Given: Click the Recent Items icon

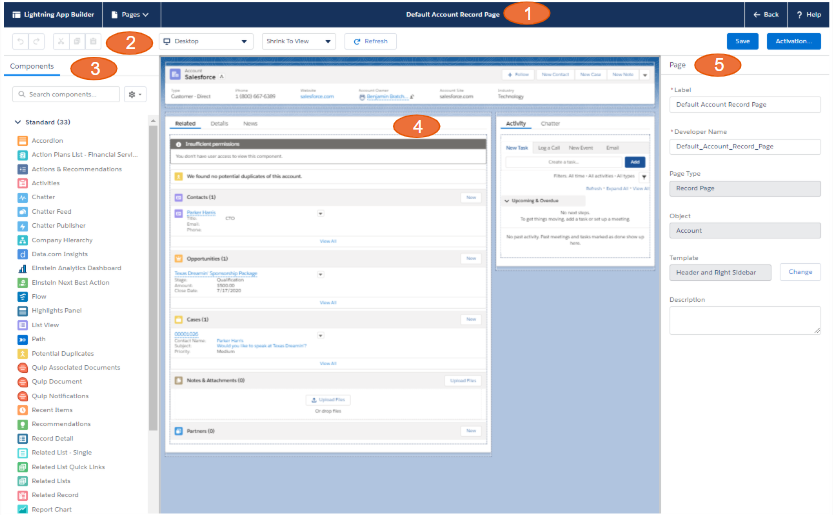Looking at the screenshot, I should [22, 410].
